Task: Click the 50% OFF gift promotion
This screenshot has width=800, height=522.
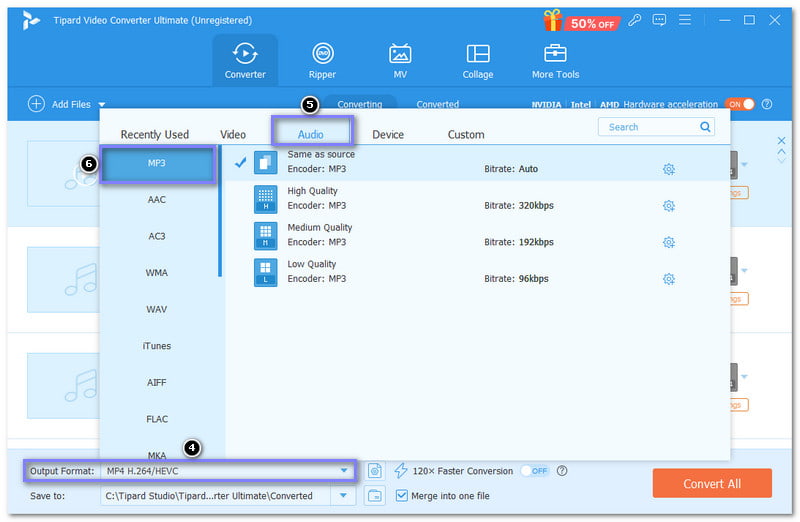Action: click(x=581, y=21)
